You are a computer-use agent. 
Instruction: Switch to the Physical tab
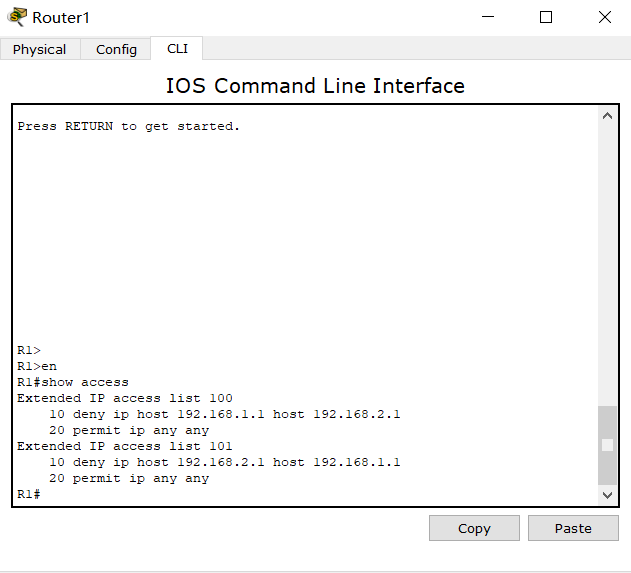(x=40, y=49)
